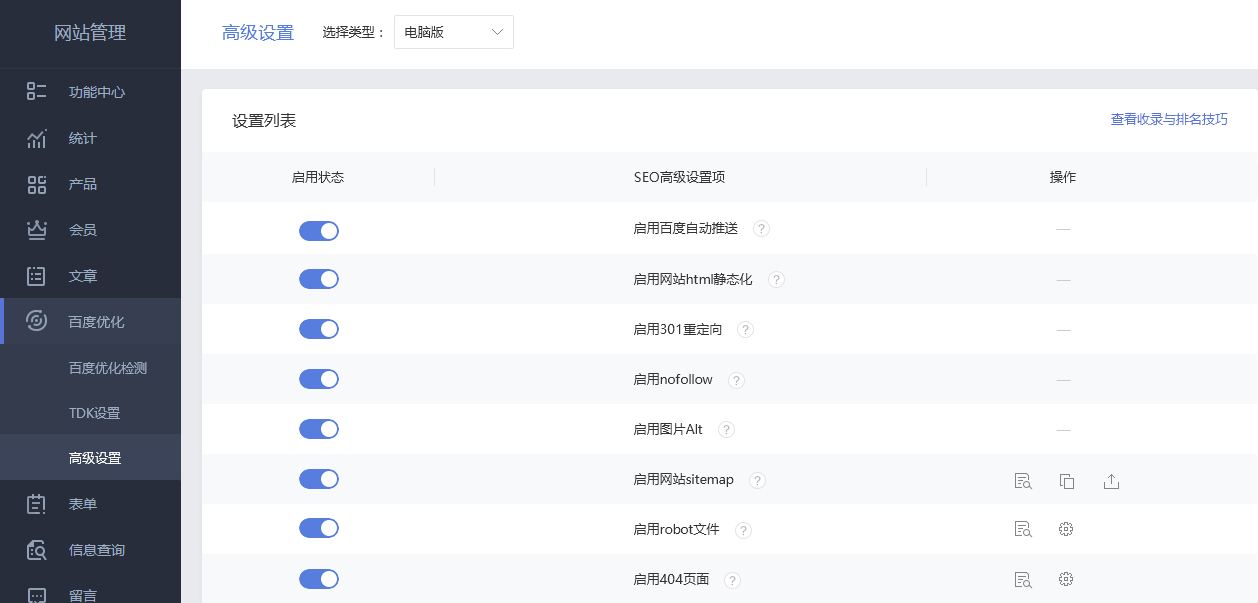Turn off the 启用图片Alt switch
The image size is (1258, 603).
tap(319, 429)
